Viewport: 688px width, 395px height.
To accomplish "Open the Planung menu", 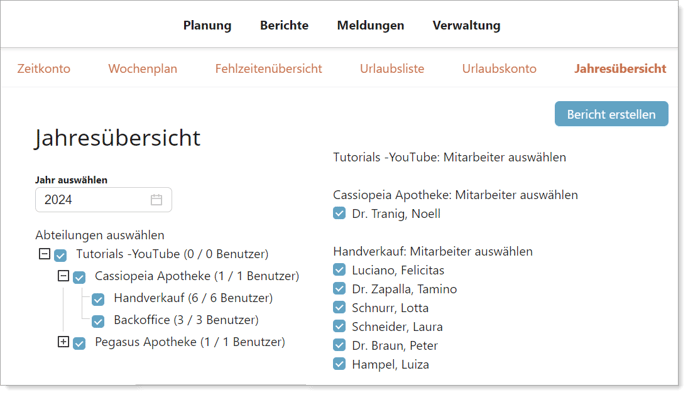I will (207, 25).
